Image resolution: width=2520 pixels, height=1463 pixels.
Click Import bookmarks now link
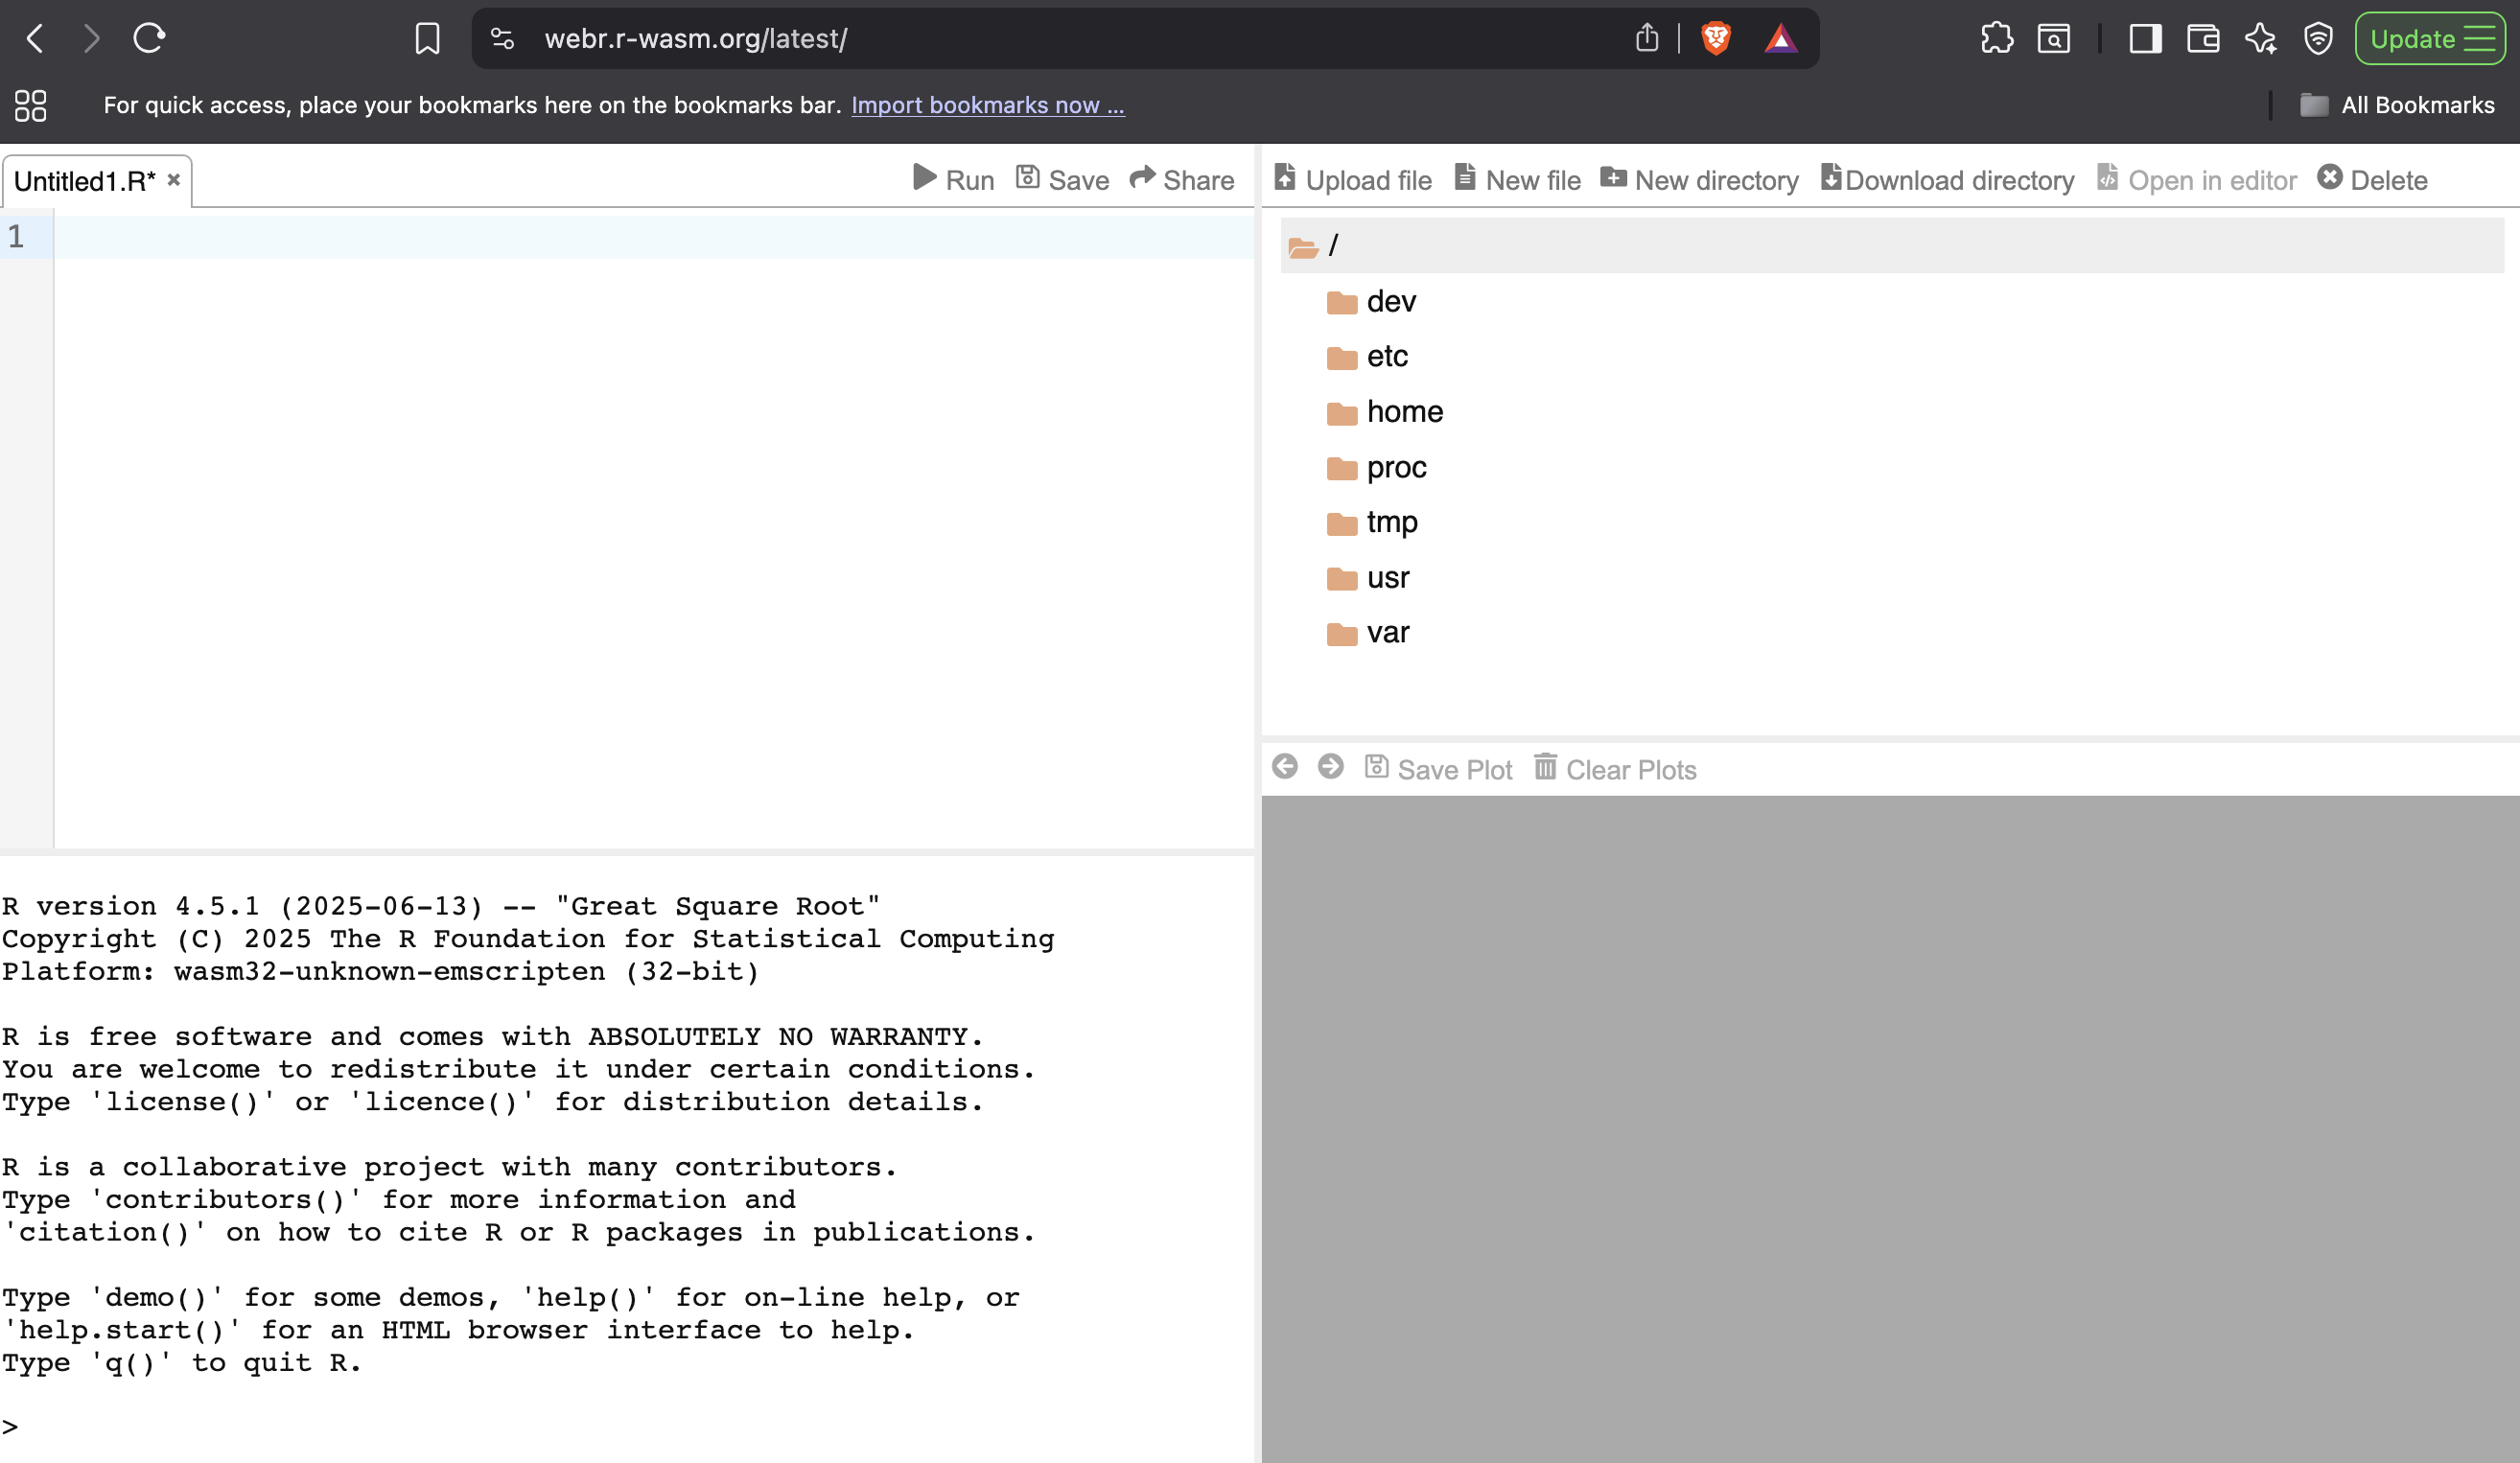point(987,105)
